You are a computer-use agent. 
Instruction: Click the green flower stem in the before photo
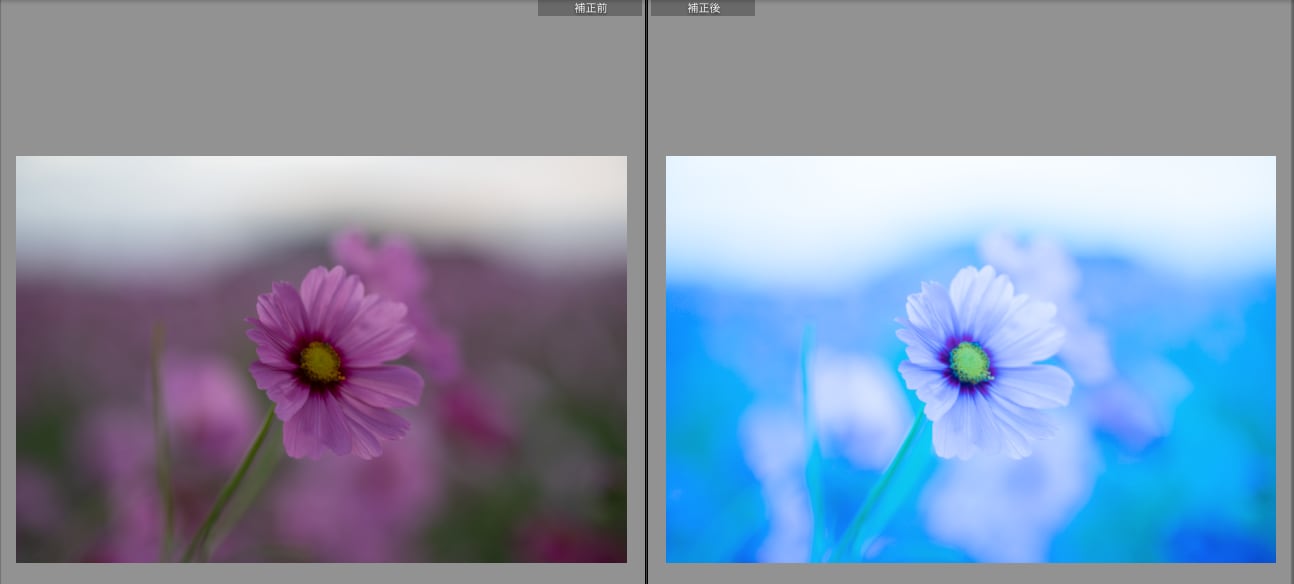(x=240, y=480)
